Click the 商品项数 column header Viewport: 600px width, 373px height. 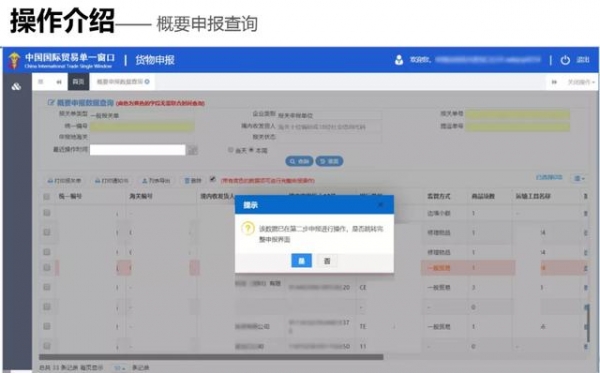[483, 196]
